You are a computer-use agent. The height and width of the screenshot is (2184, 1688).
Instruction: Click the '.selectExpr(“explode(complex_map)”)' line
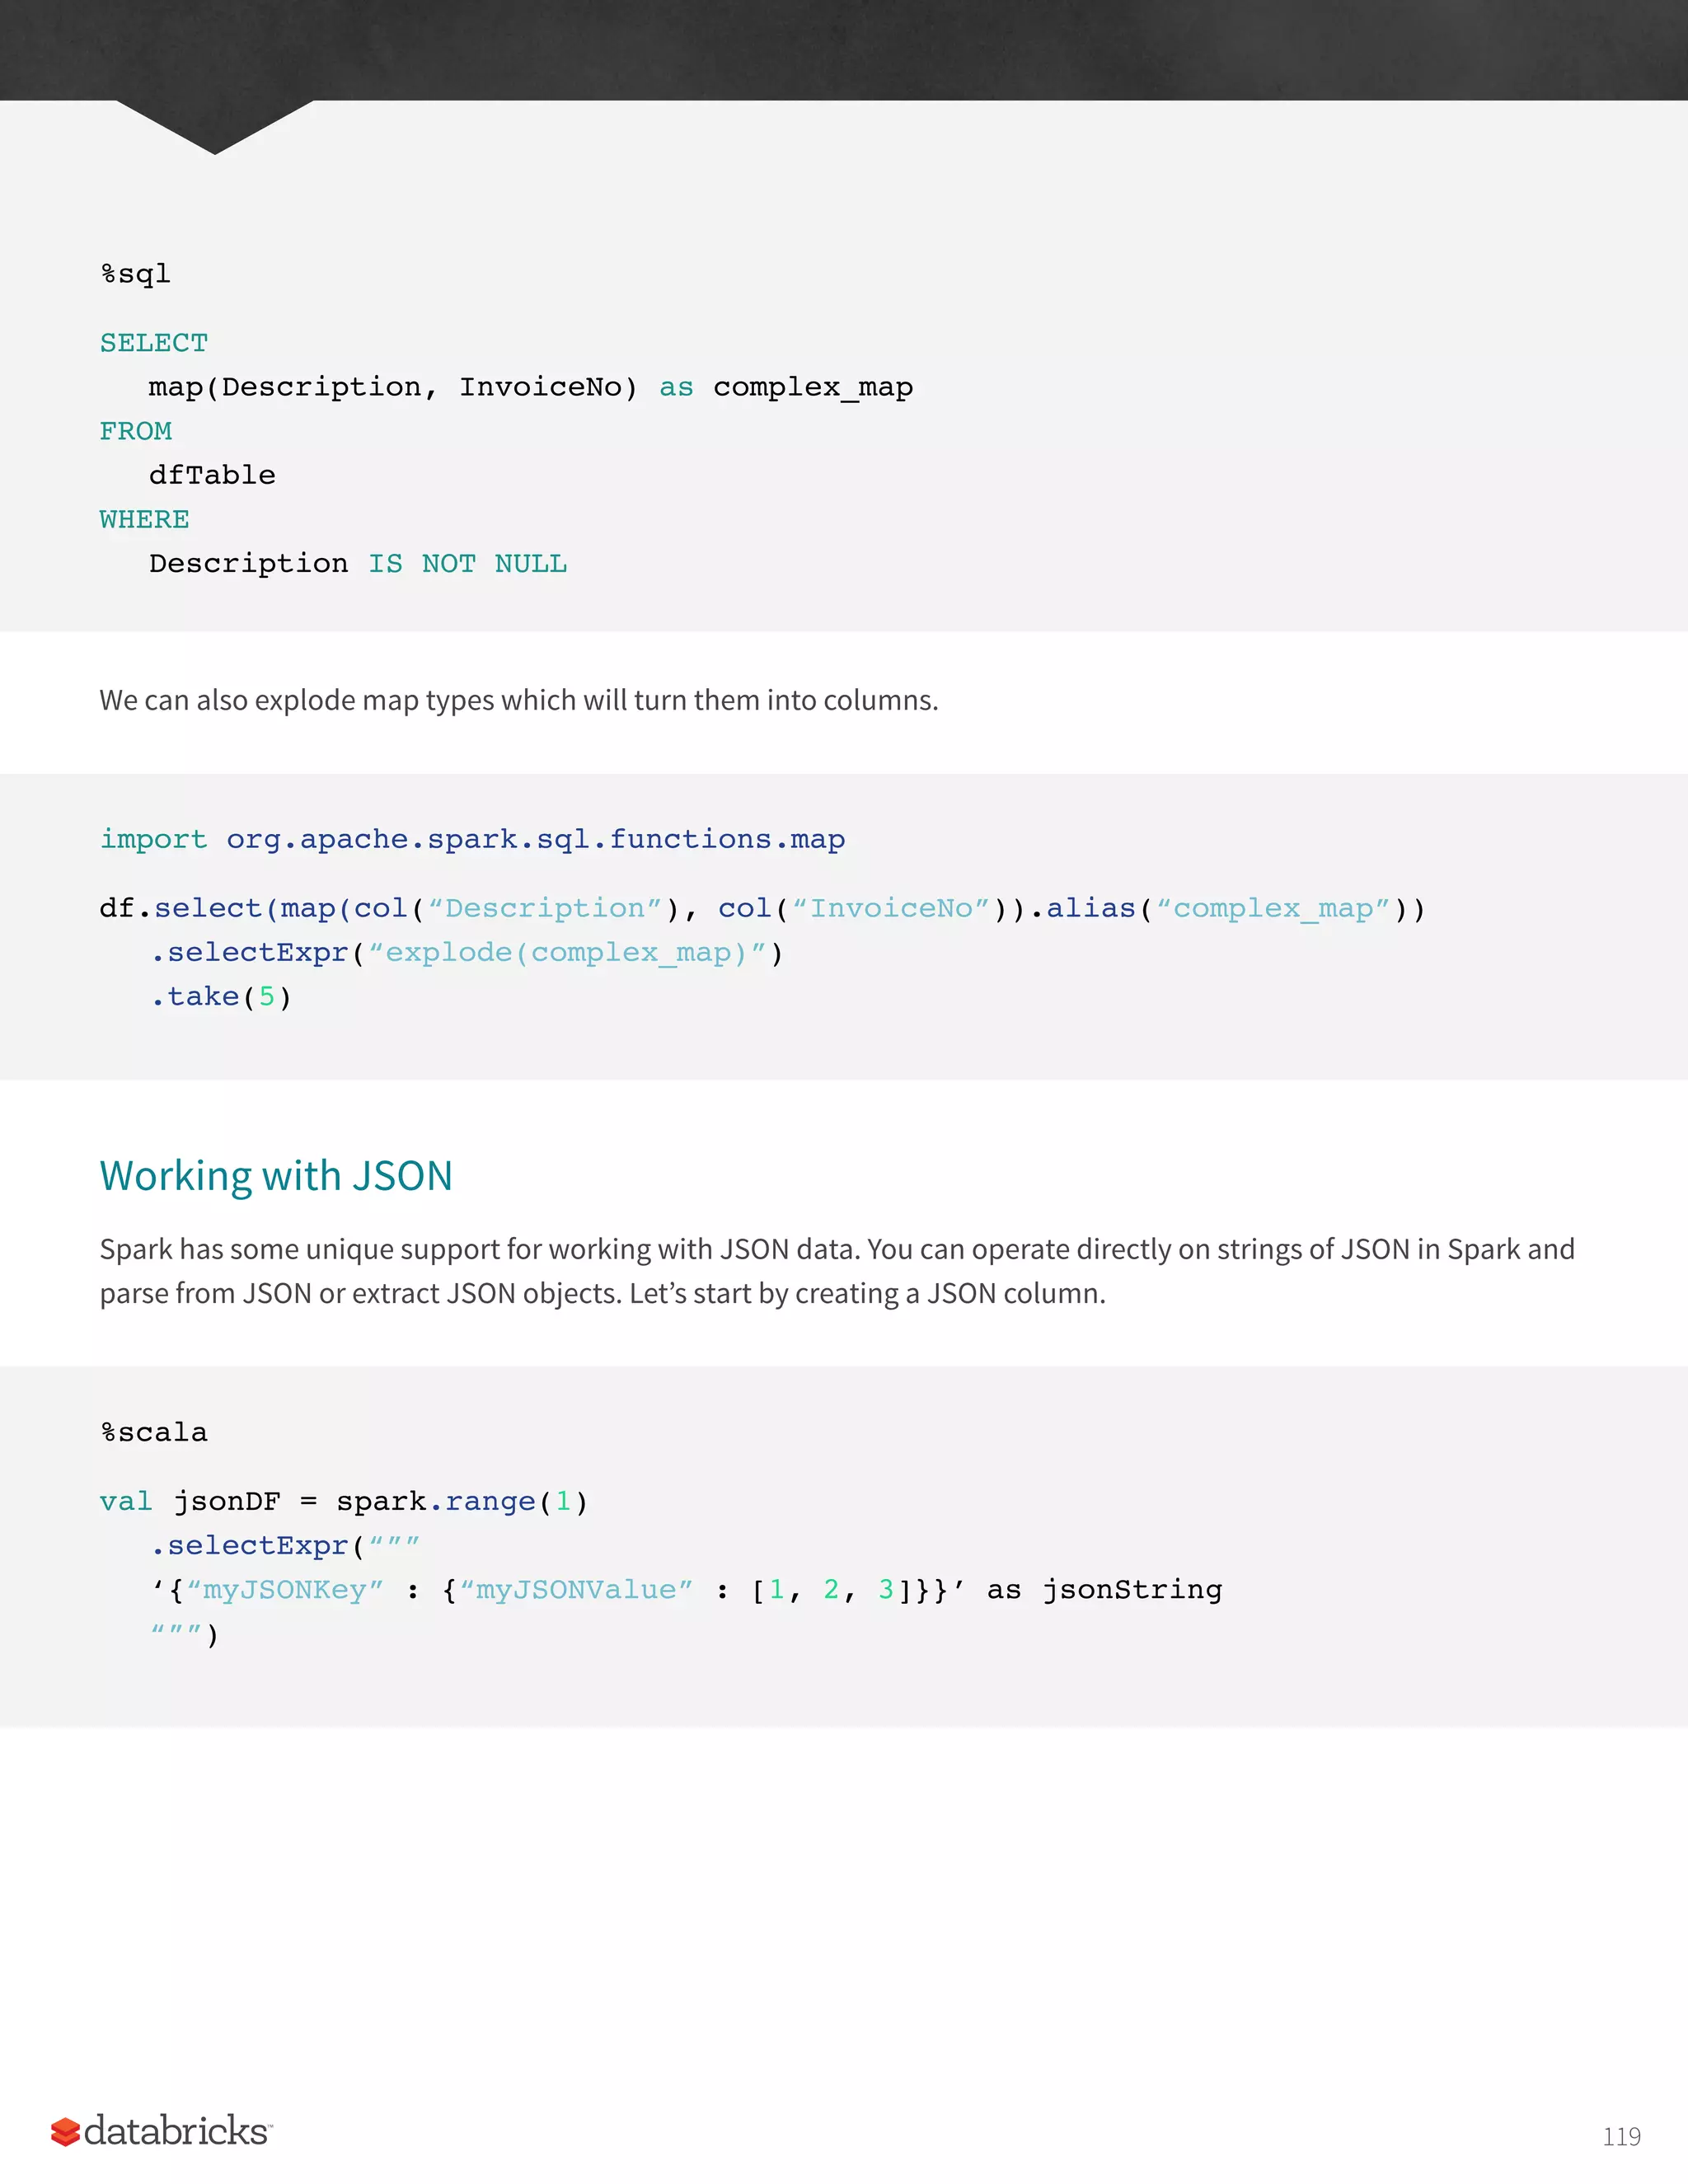(466, 952)
